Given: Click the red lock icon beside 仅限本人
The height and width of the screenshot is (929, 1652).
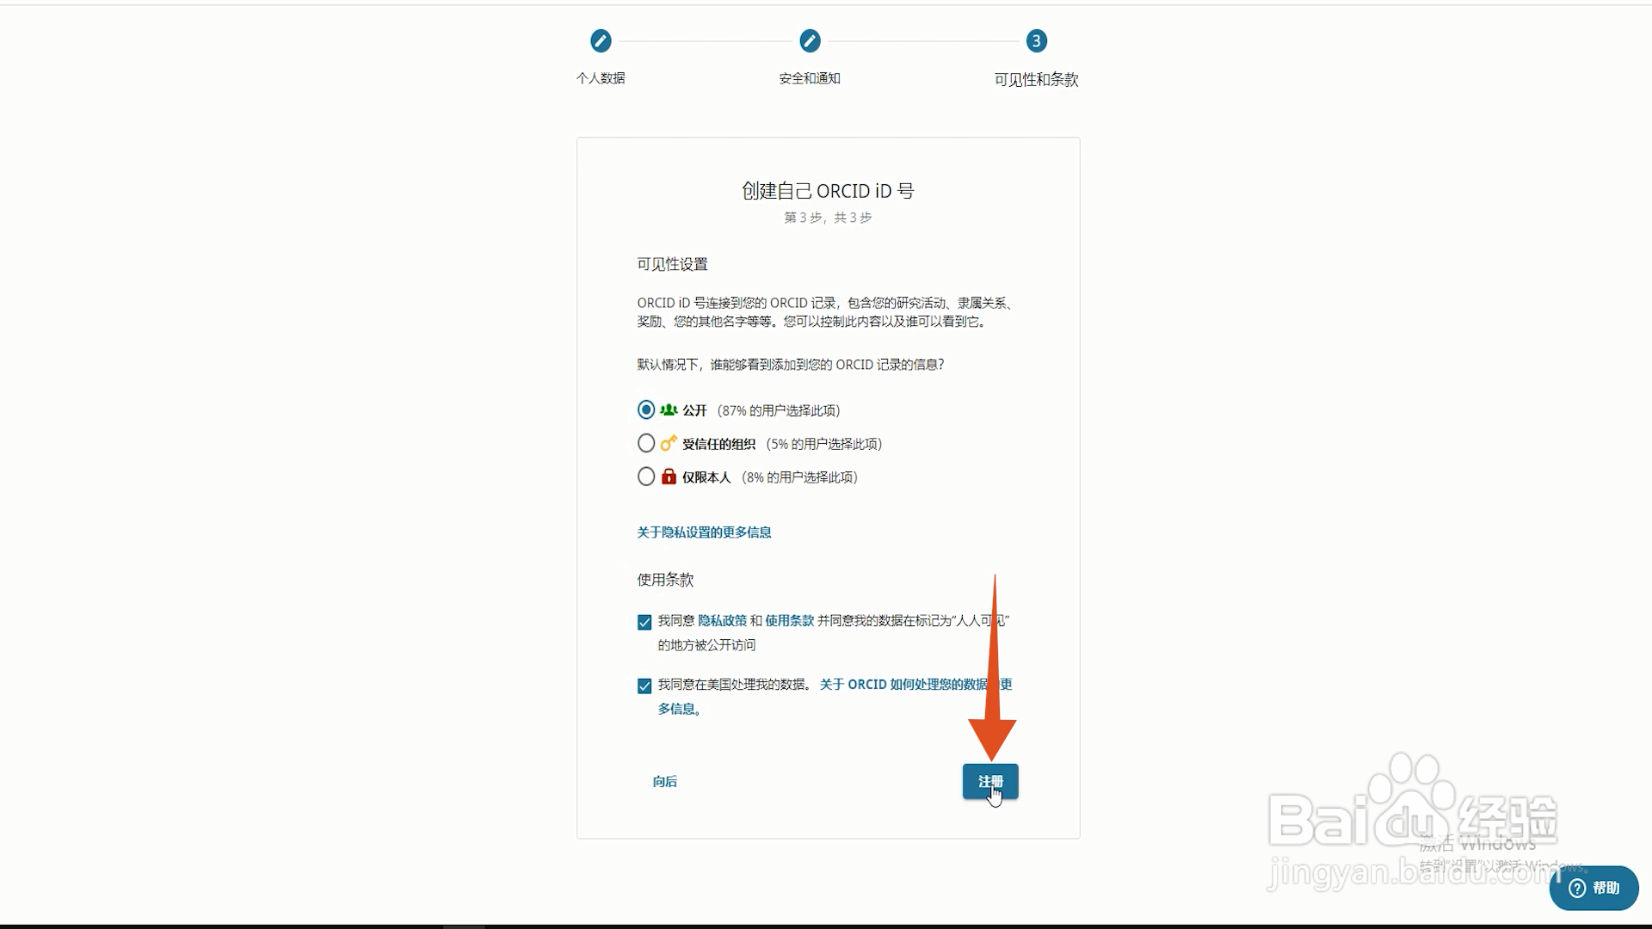Looking at the screenshot, I should [667, 477].
